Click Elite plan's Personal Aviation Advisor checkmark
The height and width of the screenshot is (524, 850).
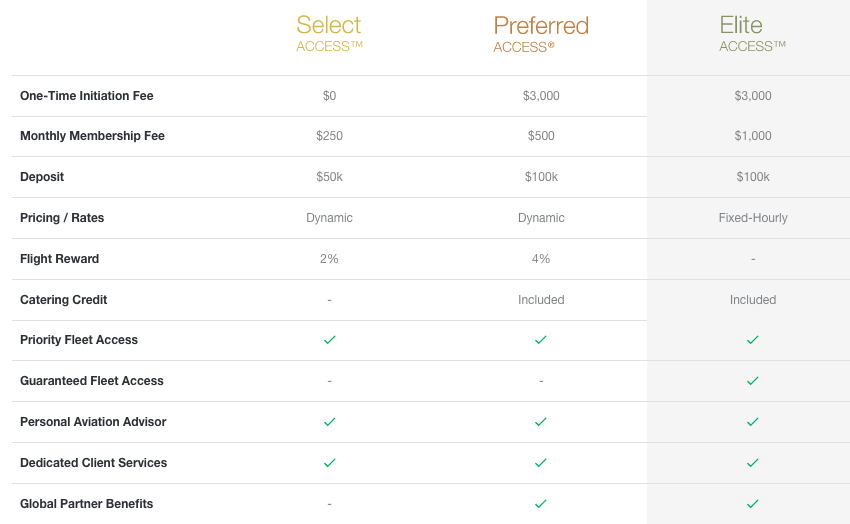coord(753,422)
